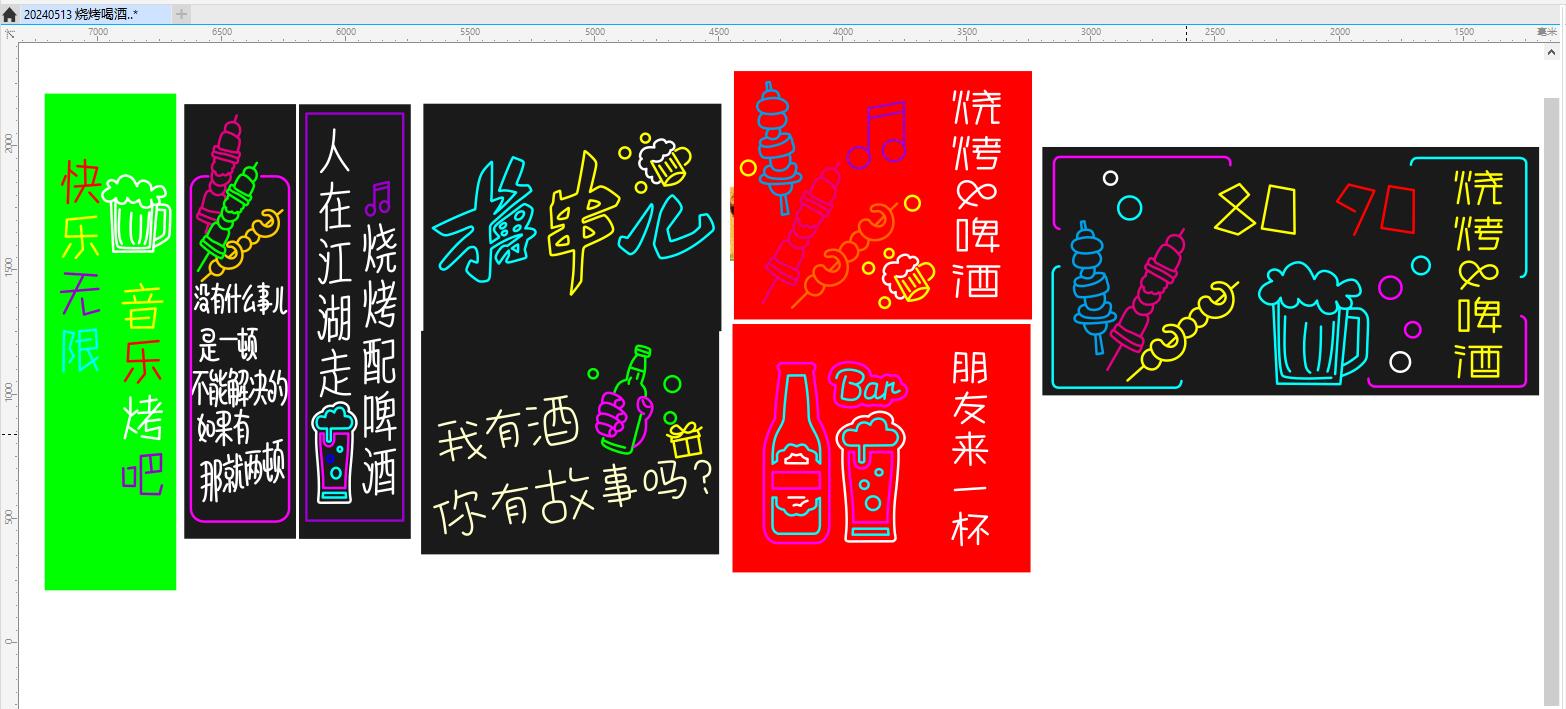Add a new document with plus button
The width and height of the screenshot is (1566, 709).
pos(181,14)
